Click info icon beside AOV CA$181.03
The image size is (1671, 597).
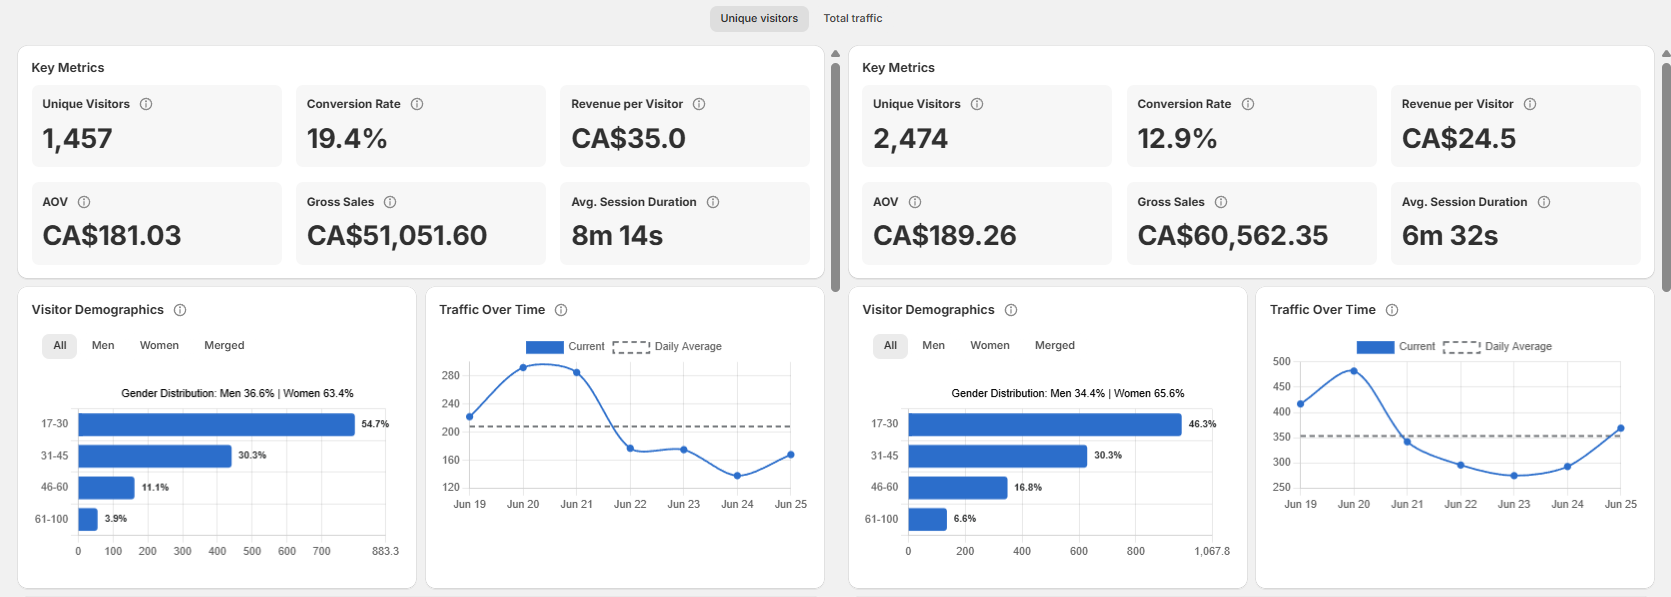pyautogui.click(x=84, y=202)
